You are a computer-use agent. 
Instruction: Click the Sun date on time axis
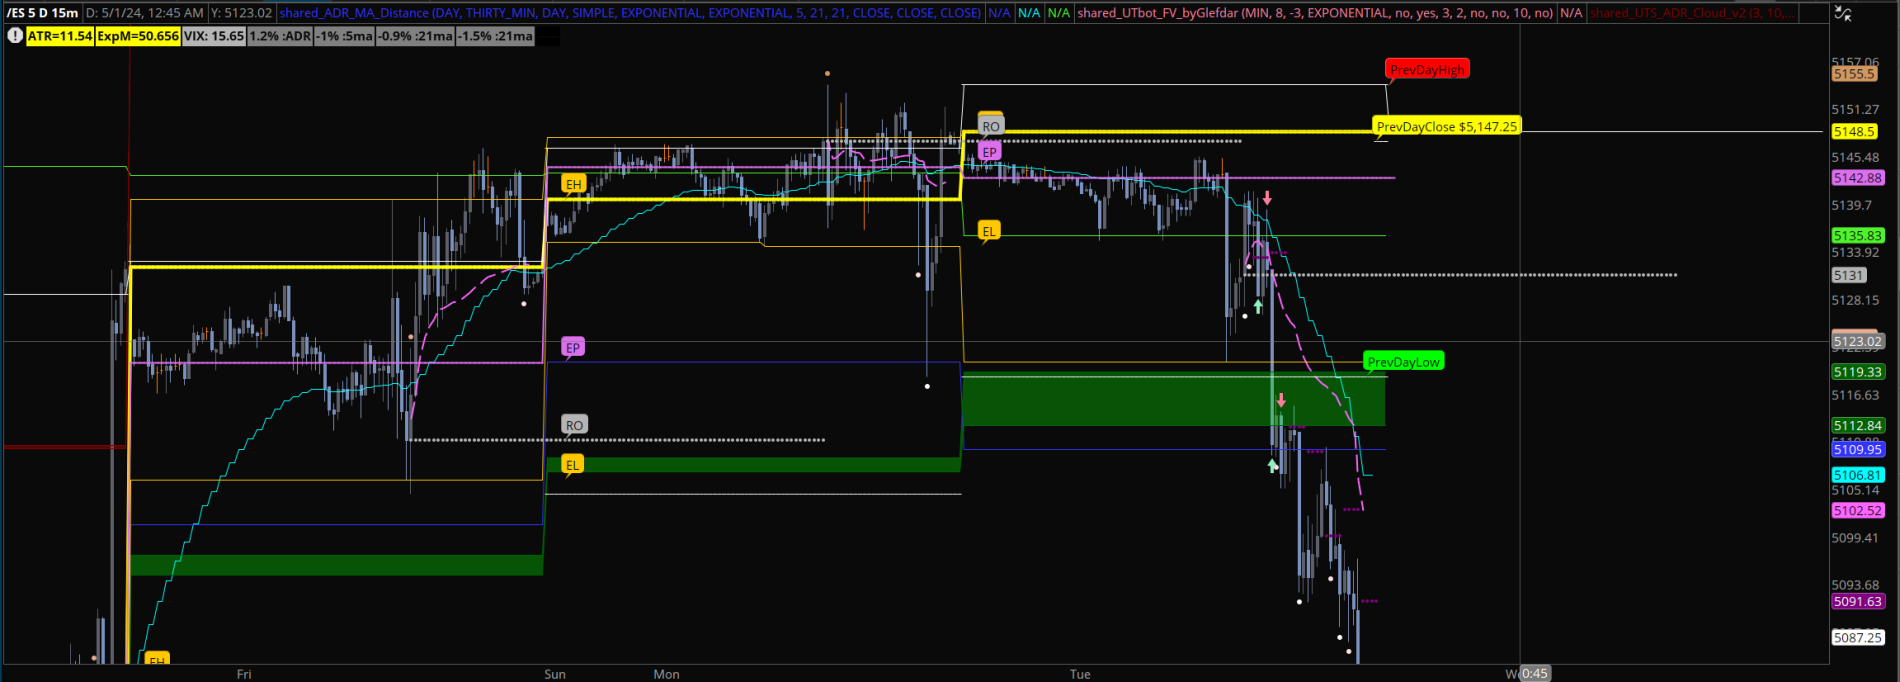click(x=555, y=674)
